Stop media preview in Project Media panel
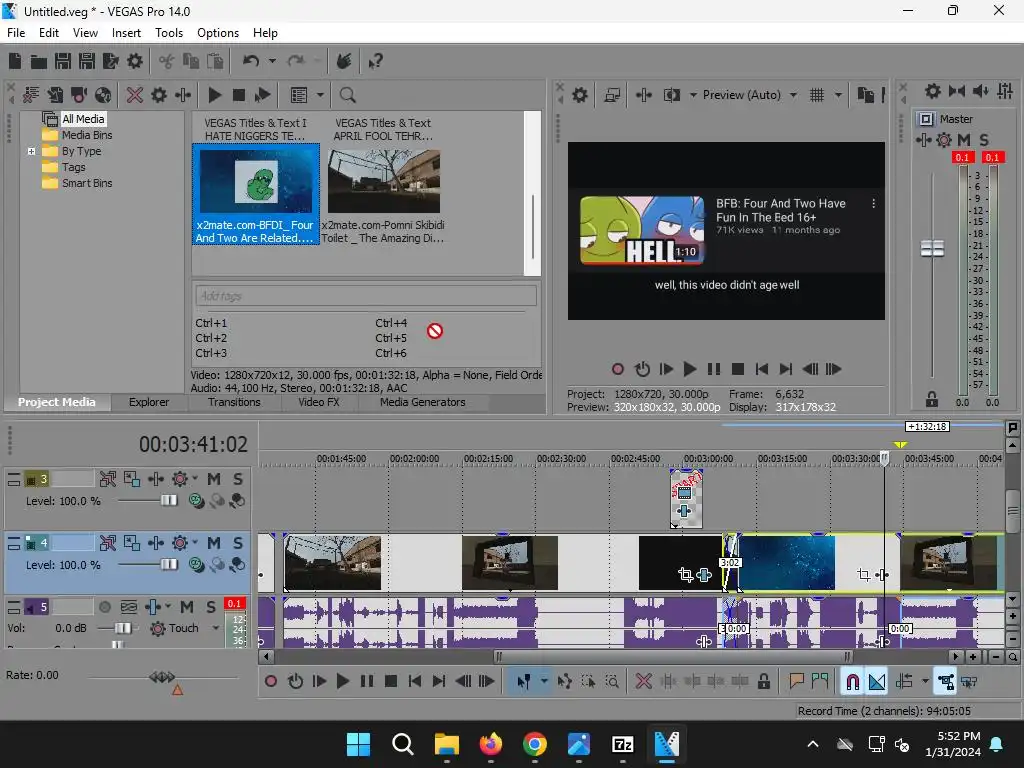The width and height of the screenshot is (1024, 768). click(238, 95)
